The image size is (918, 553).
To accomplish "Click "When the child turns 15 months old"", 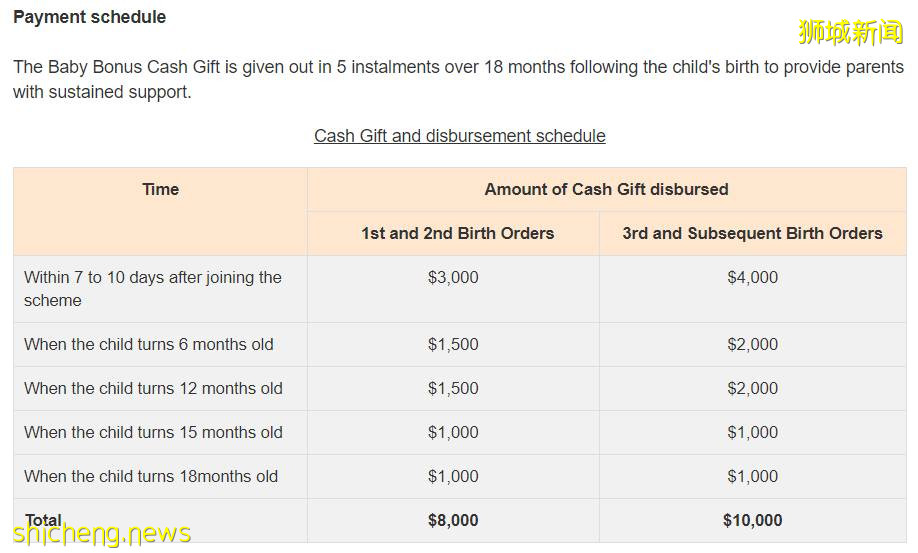I will (x=153, y=432).
